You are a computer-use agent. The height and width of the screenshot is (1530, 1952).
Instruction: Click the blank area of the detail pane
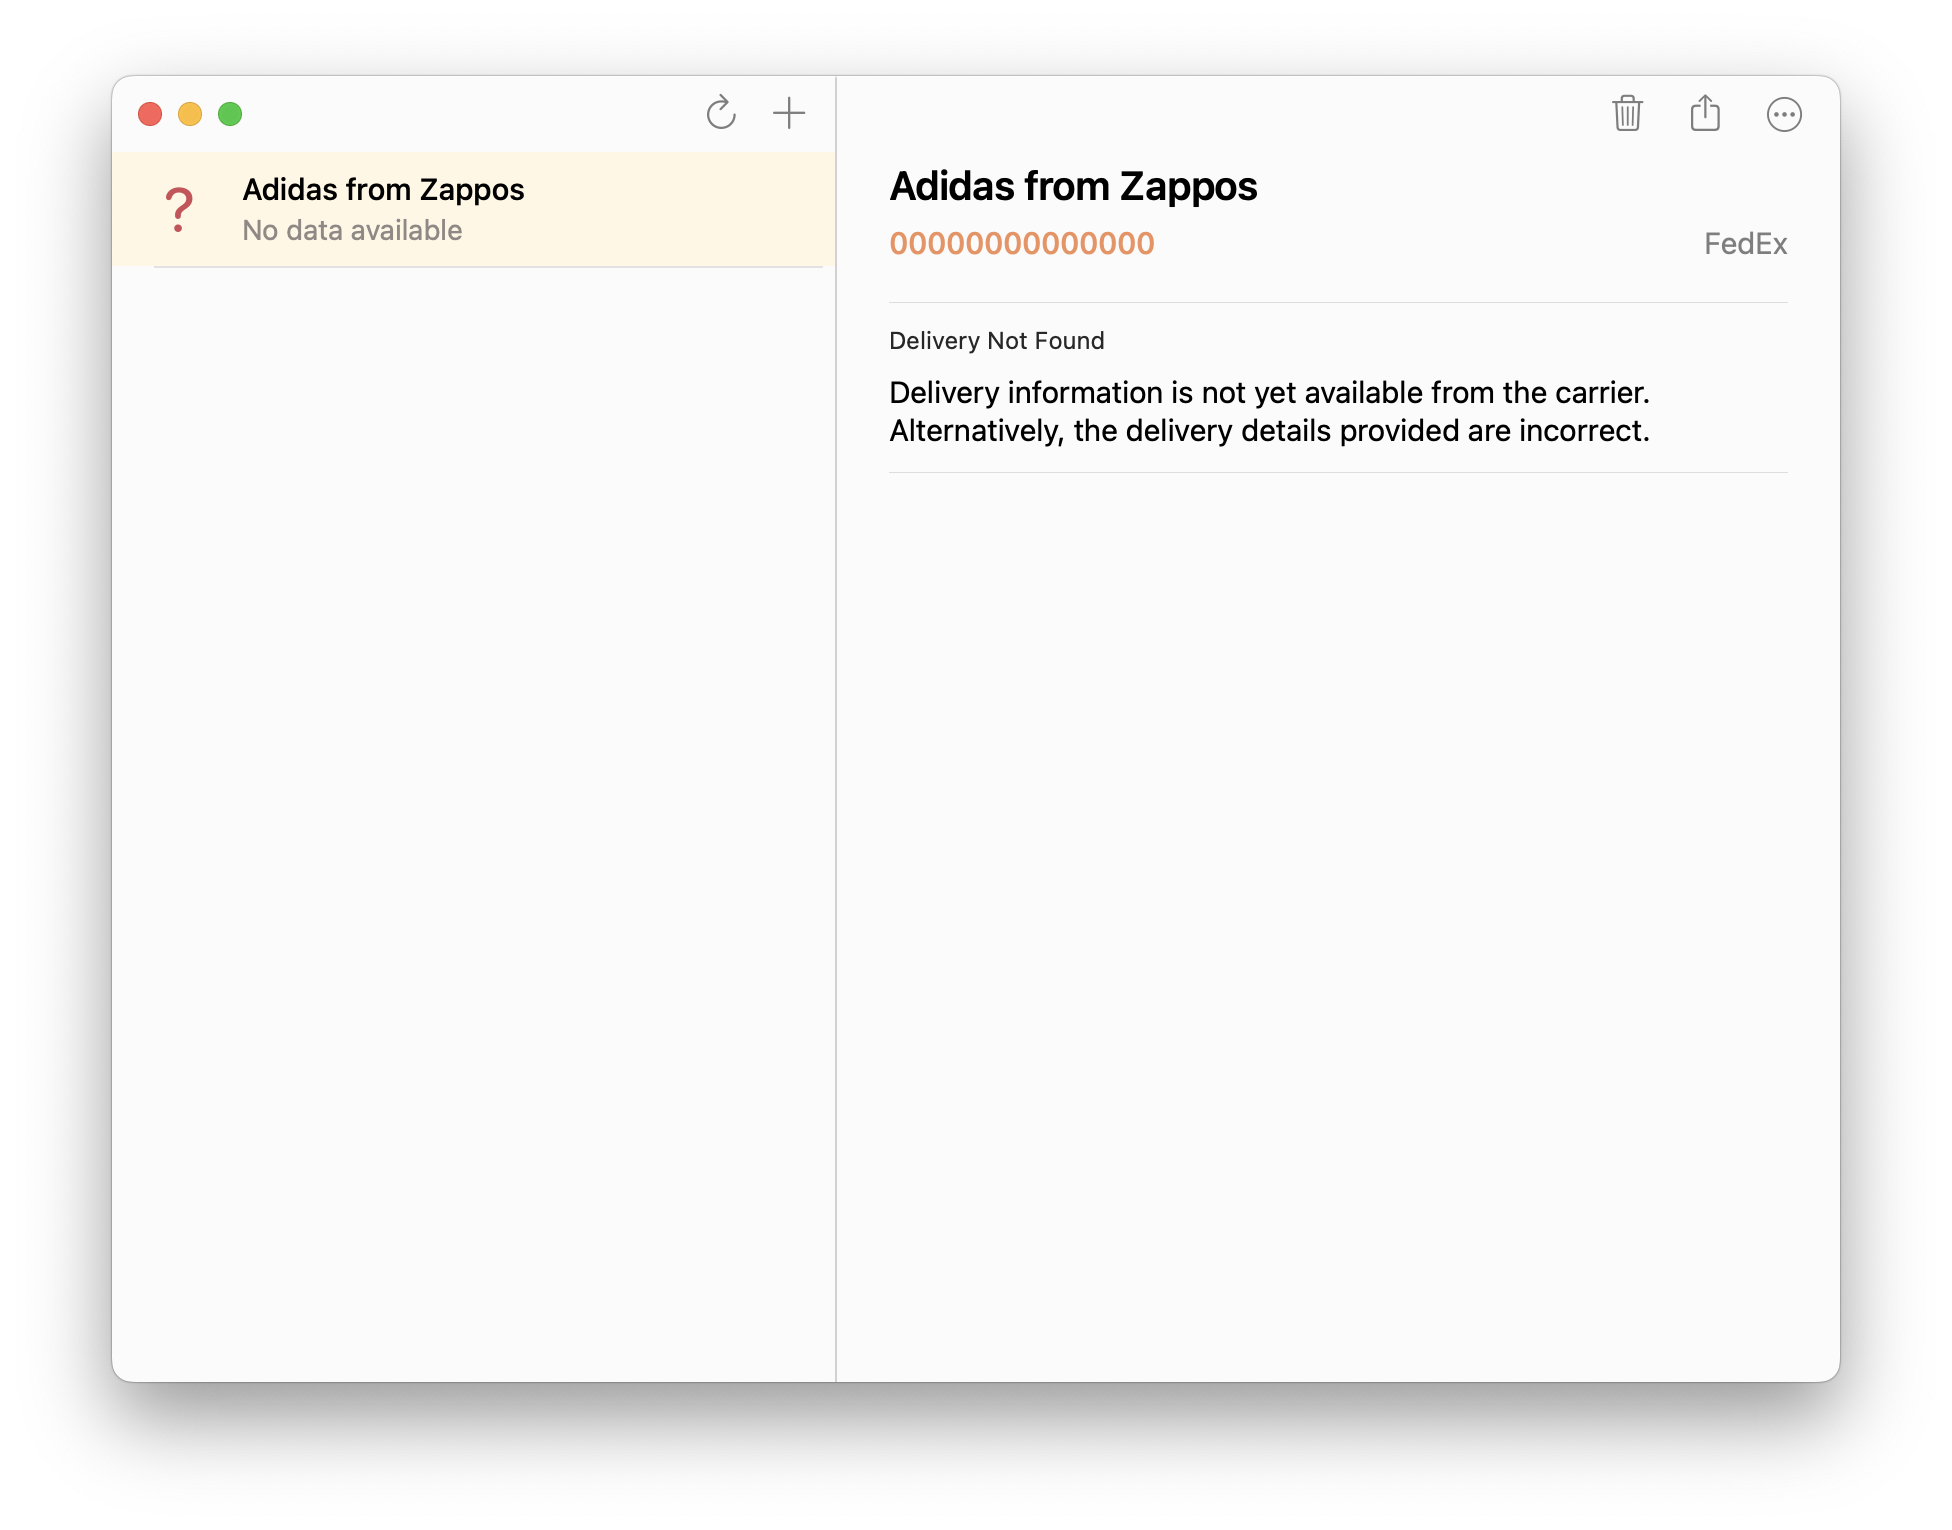tap(1337, 900)
